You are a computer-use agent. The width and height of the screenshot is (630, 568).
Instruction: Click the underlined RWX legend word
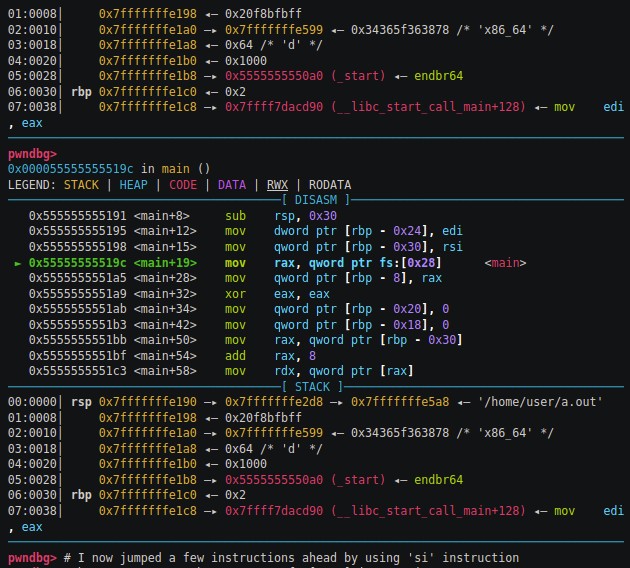tap(277, 185)
